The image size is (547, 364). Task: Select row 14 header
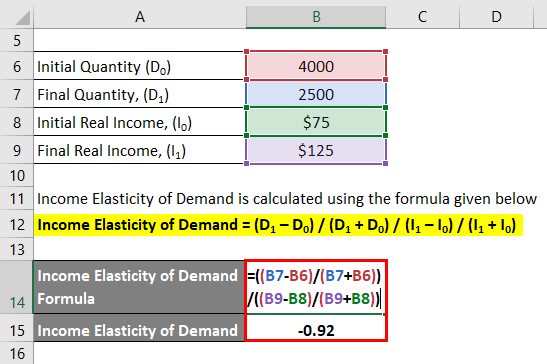click(x=17, y=287)
